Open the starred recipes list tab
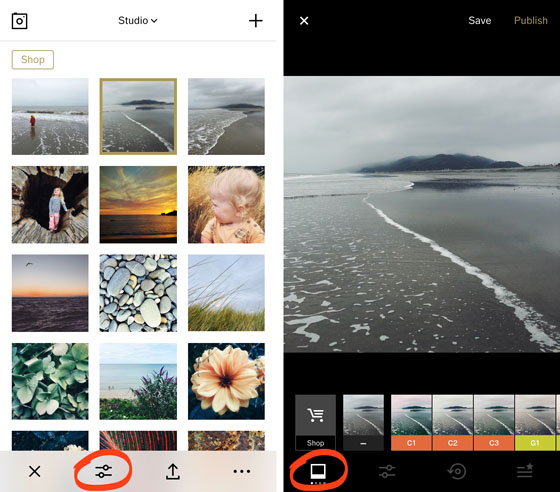Image resolution: width=560 pixels, height=492 pixels. [x=525, y=471]
